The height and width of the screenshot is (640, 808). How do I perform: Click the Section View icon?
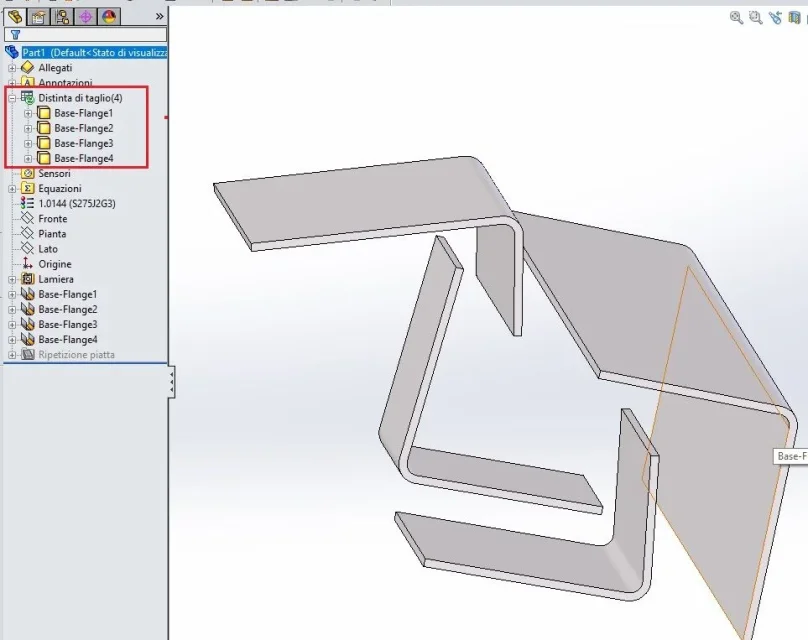pyautogui.click(x=794, y=18)
